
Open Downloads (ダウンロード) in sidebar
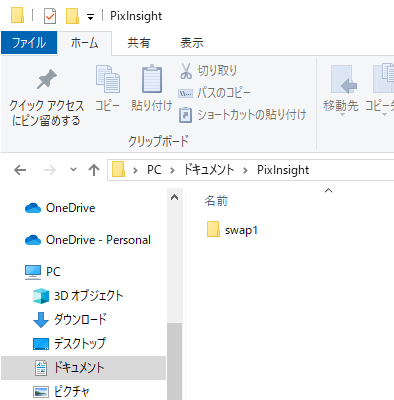click(x=70, y=319)
